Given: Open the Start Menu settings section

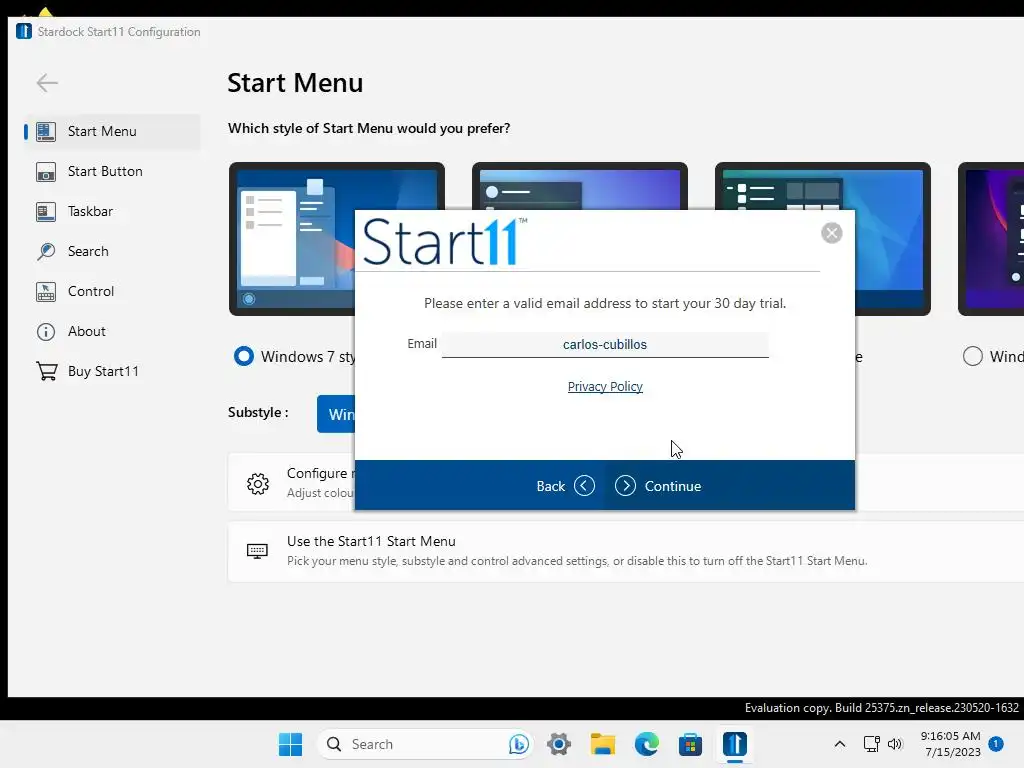Looking at the screenshot, I should tap(112, 131).
